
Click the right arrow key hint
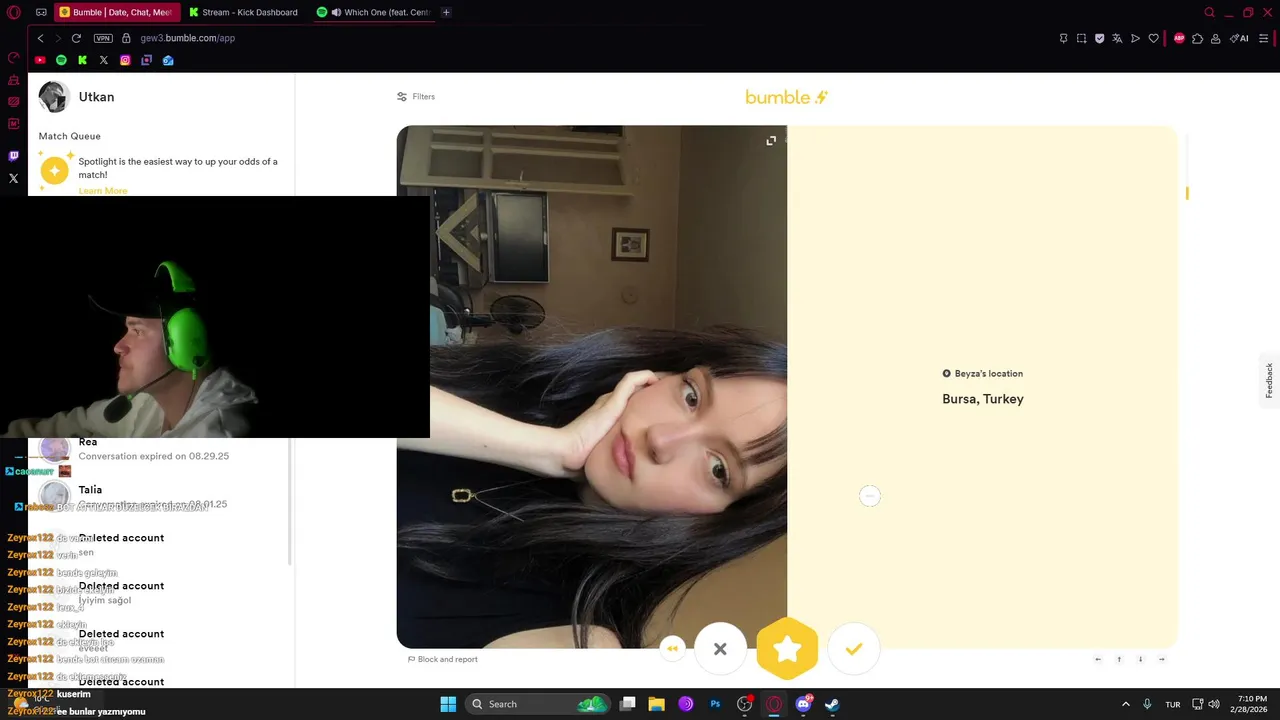pos(1161,659)
